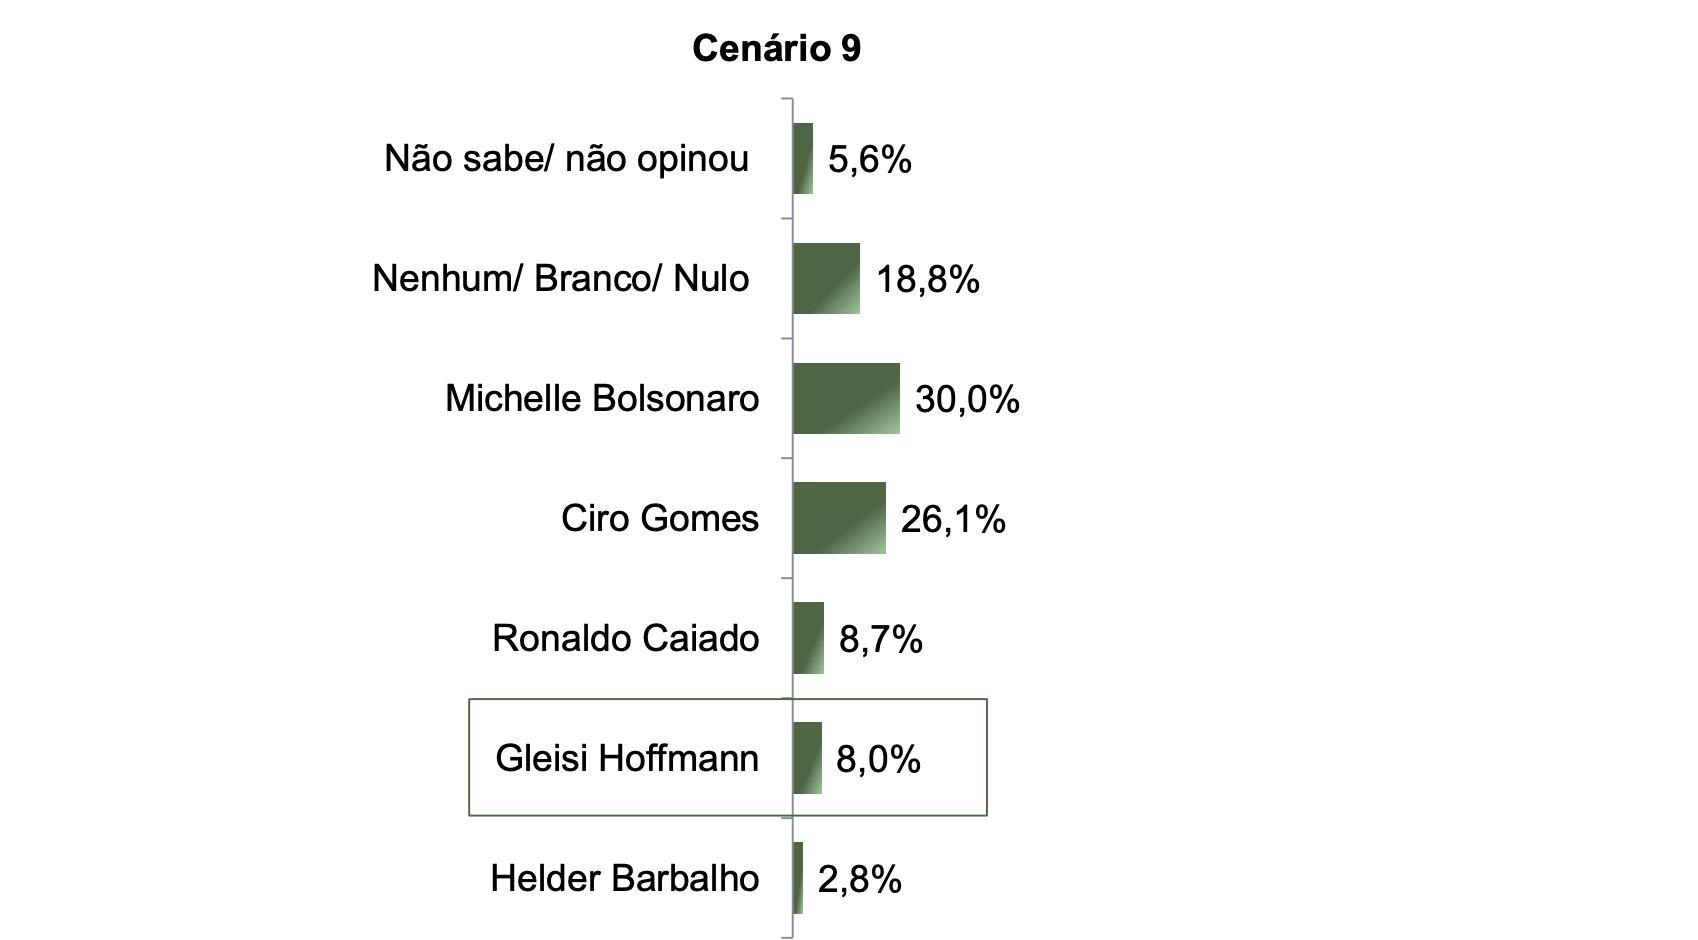The image size is (1698, 940).
Task: Select the Não sabe/ não opinou label
Action: pos(566,159)
